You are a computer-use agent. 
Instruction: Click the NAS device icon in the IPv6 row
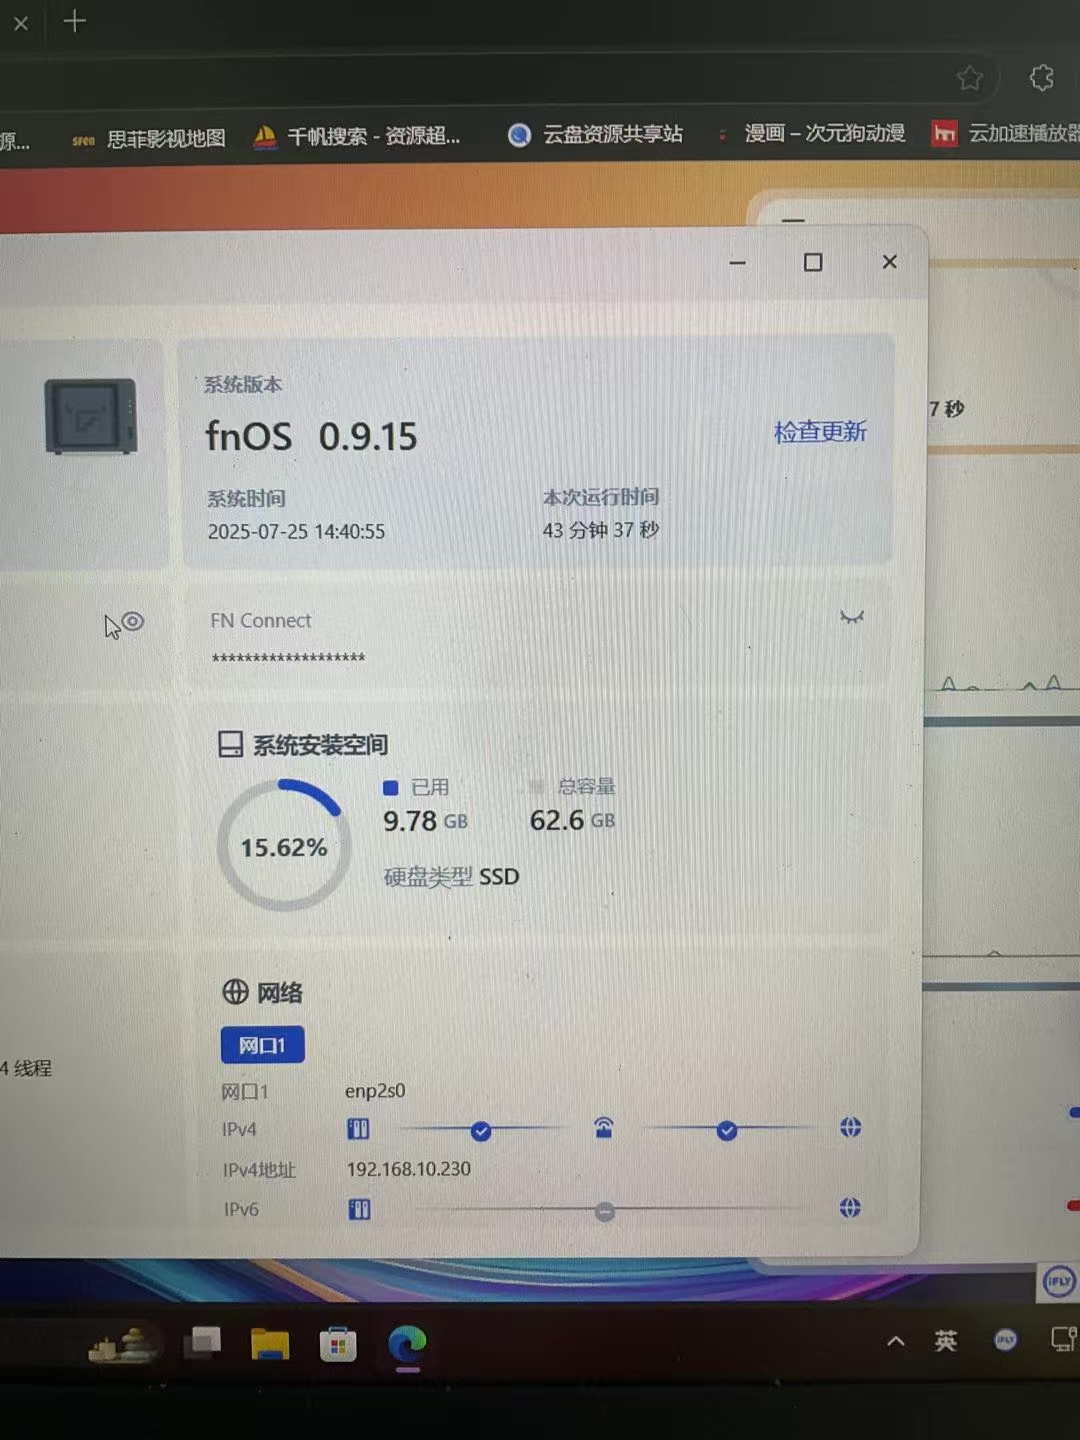point(359,1210)
